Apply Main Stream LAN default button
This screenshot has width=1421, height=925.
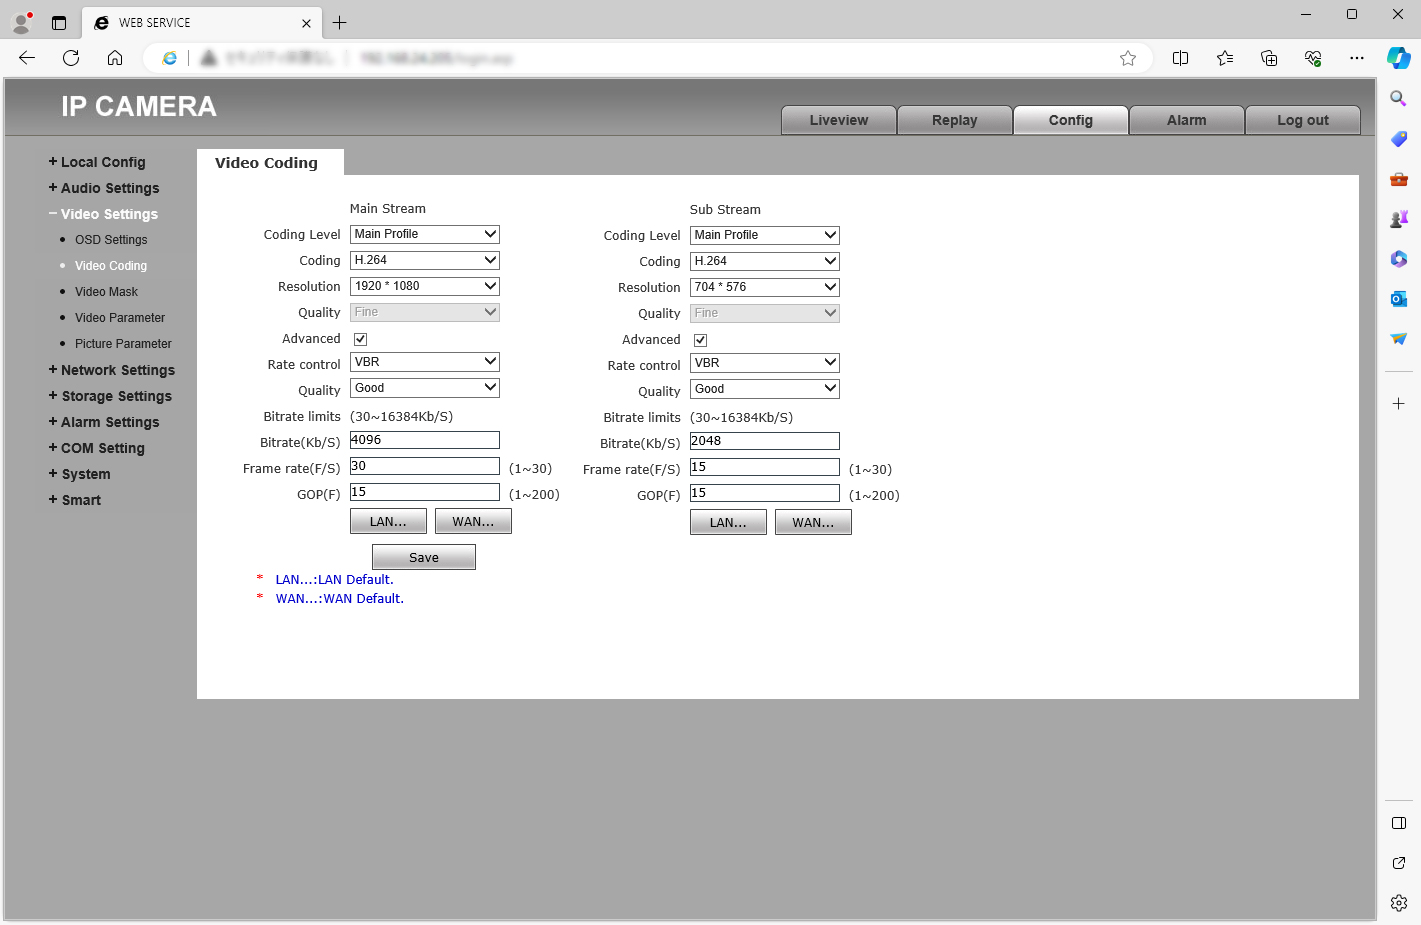tap(388, 521)
